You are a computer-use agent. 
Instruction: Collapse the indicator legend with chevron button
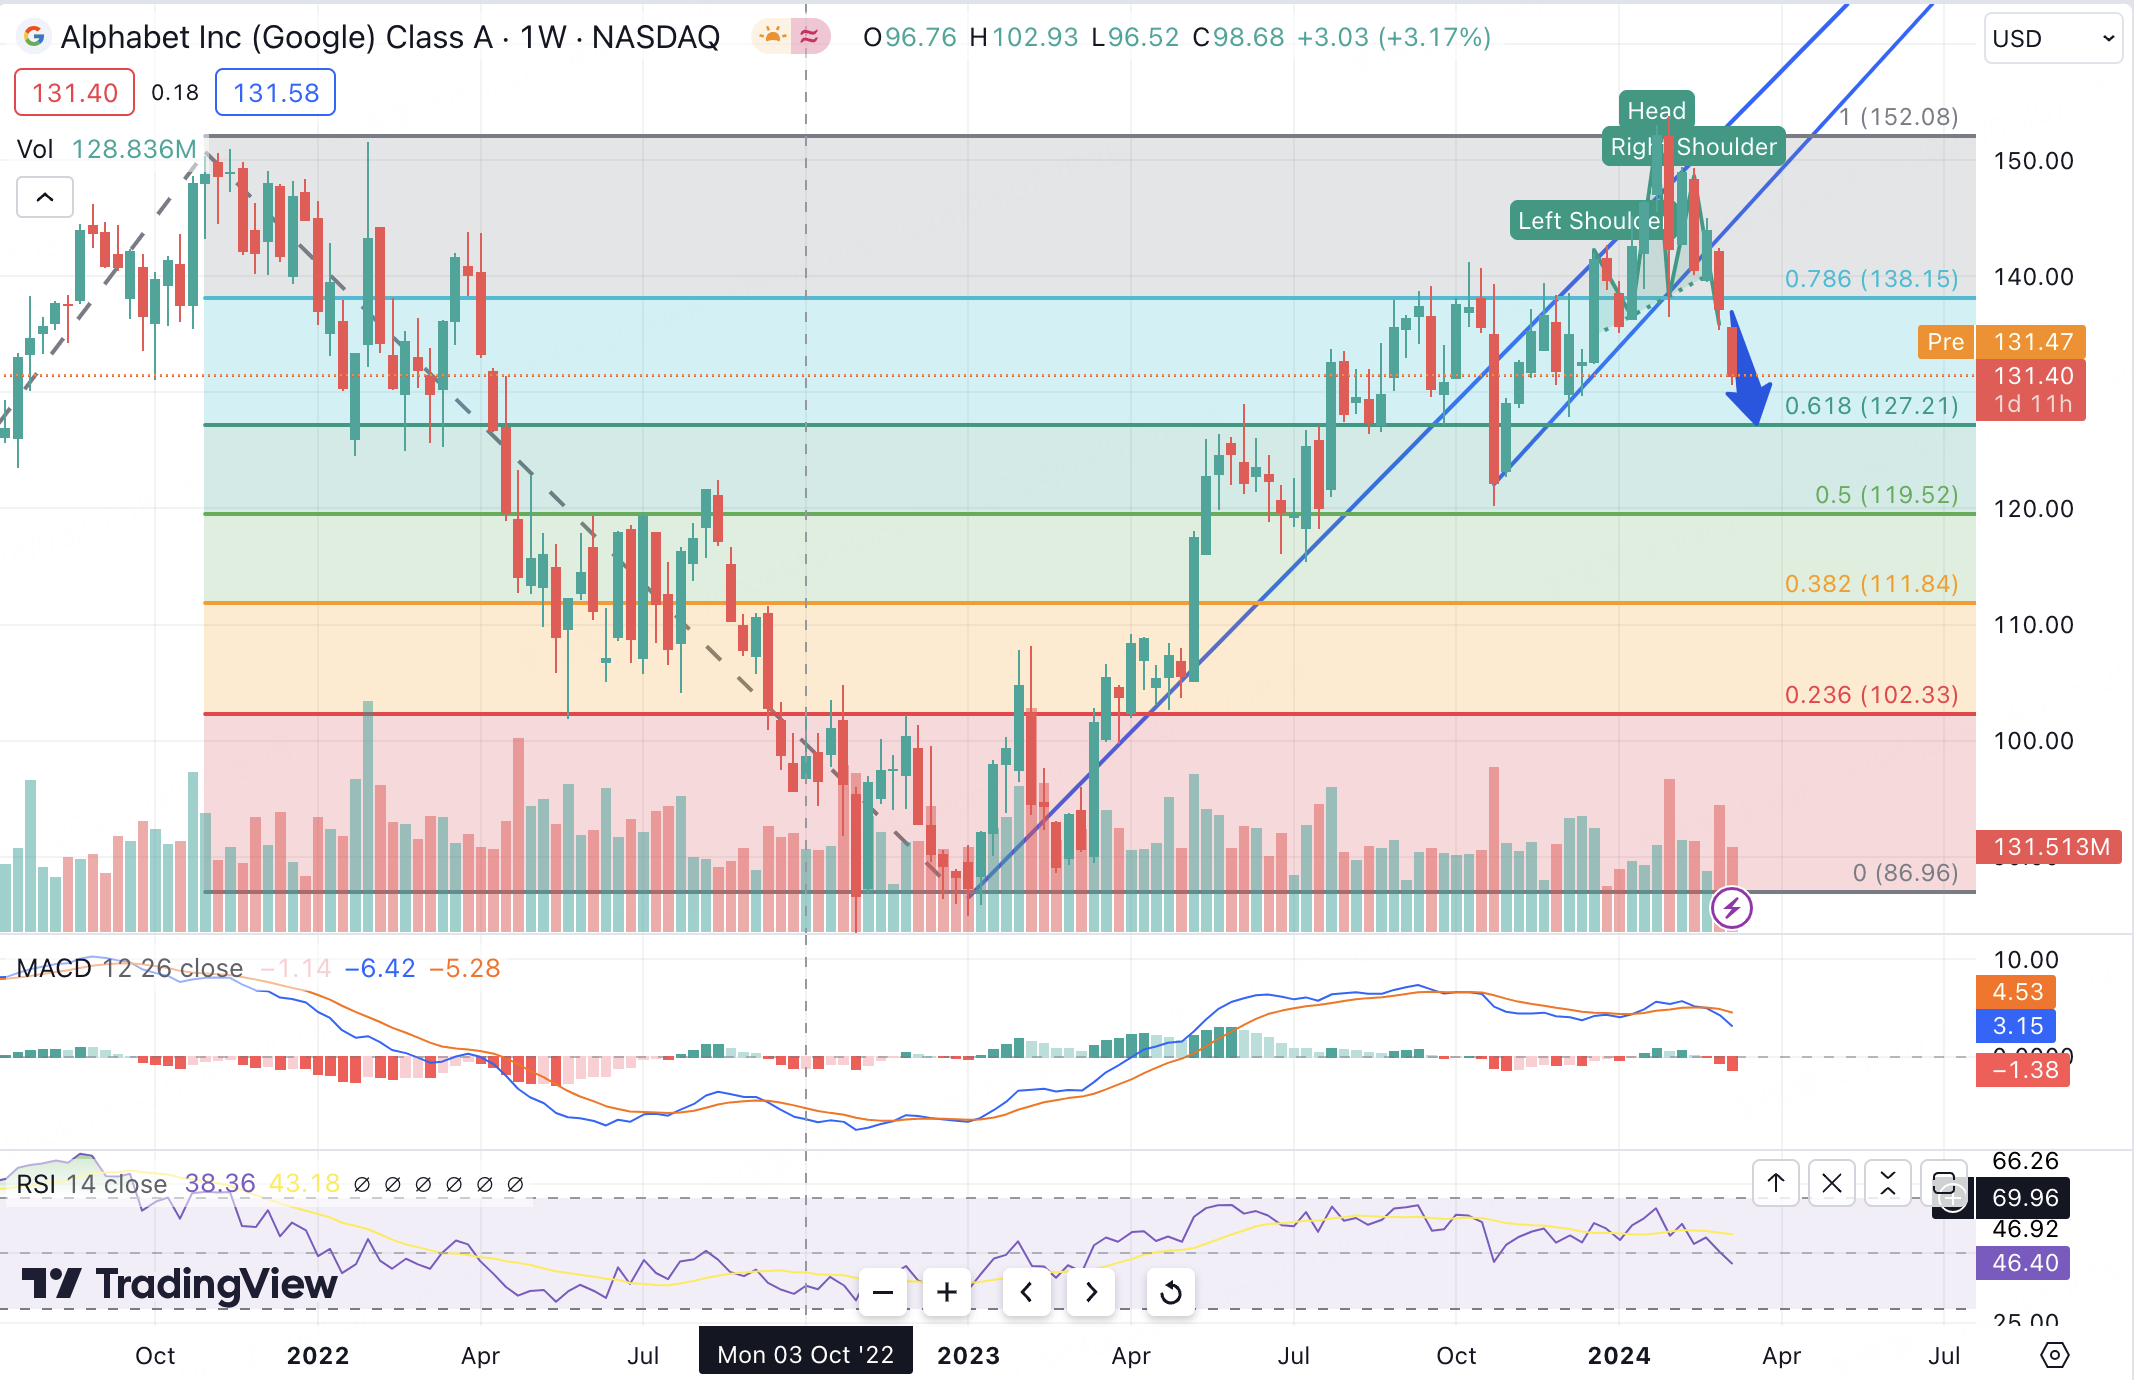45,197
